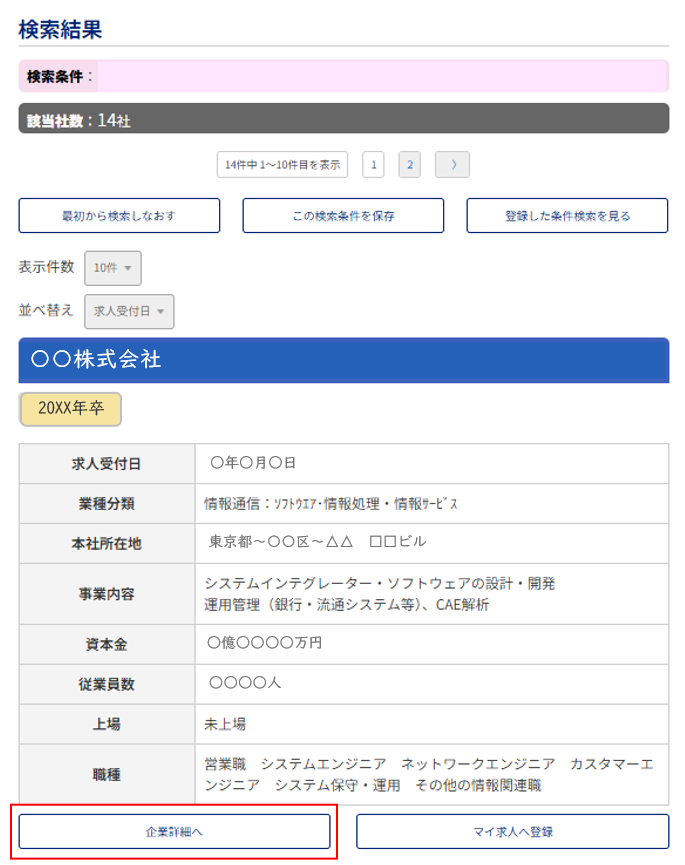Select the 20XX年卒 graduation year badge
685x865 pixels.
coord(70,409)
